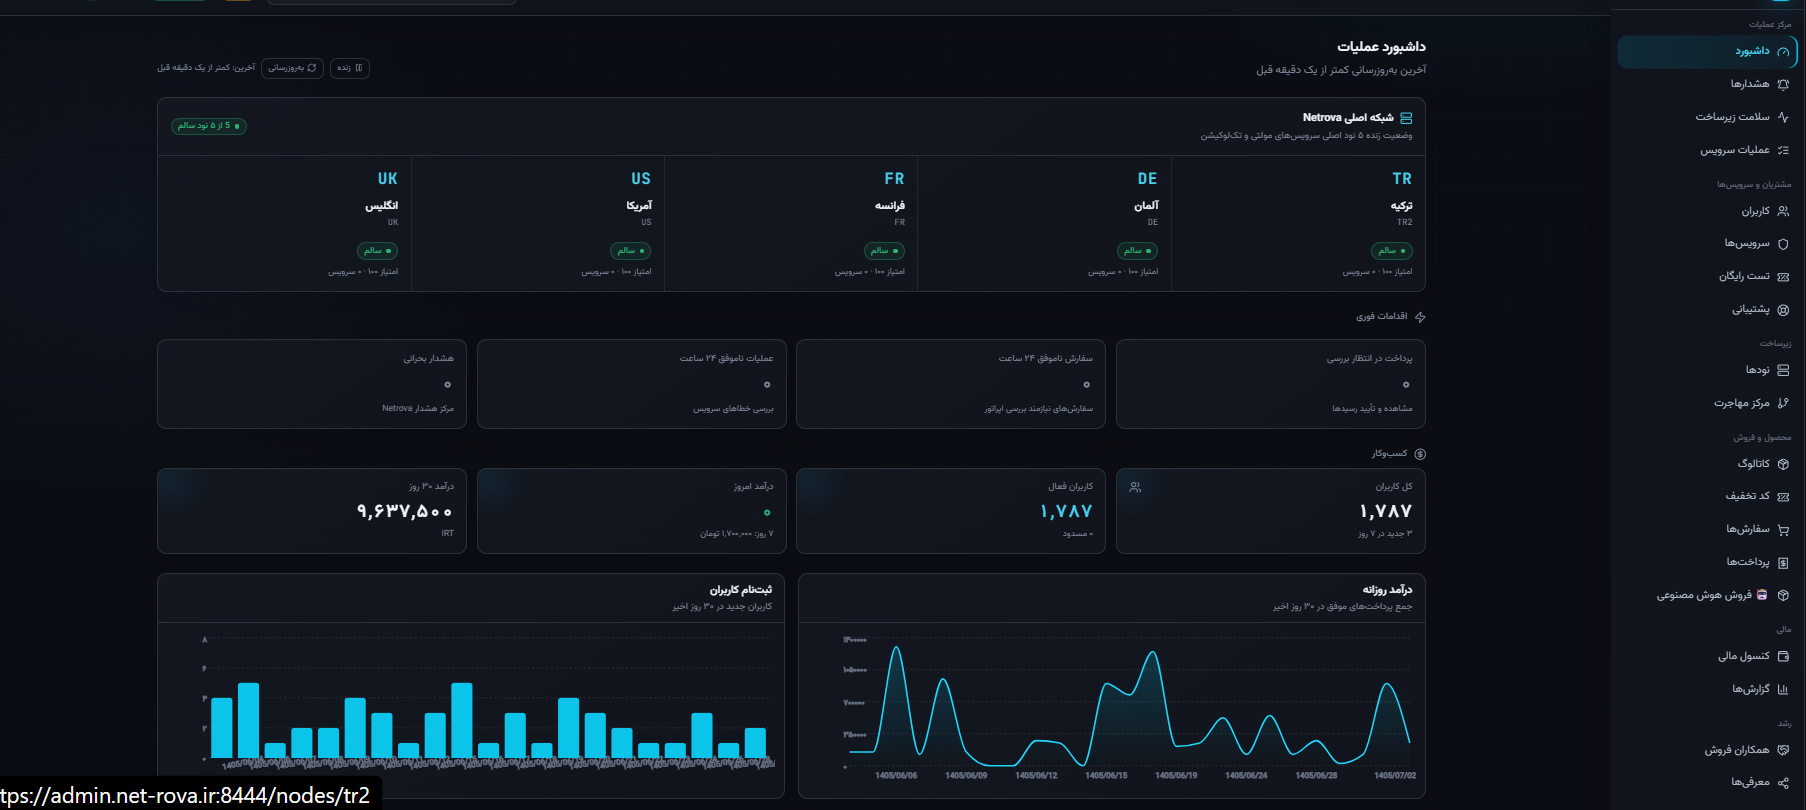1806x810 pixels.
Task: Click the به‌روزرسانی refresh button
Action: [x=292, y=68]
